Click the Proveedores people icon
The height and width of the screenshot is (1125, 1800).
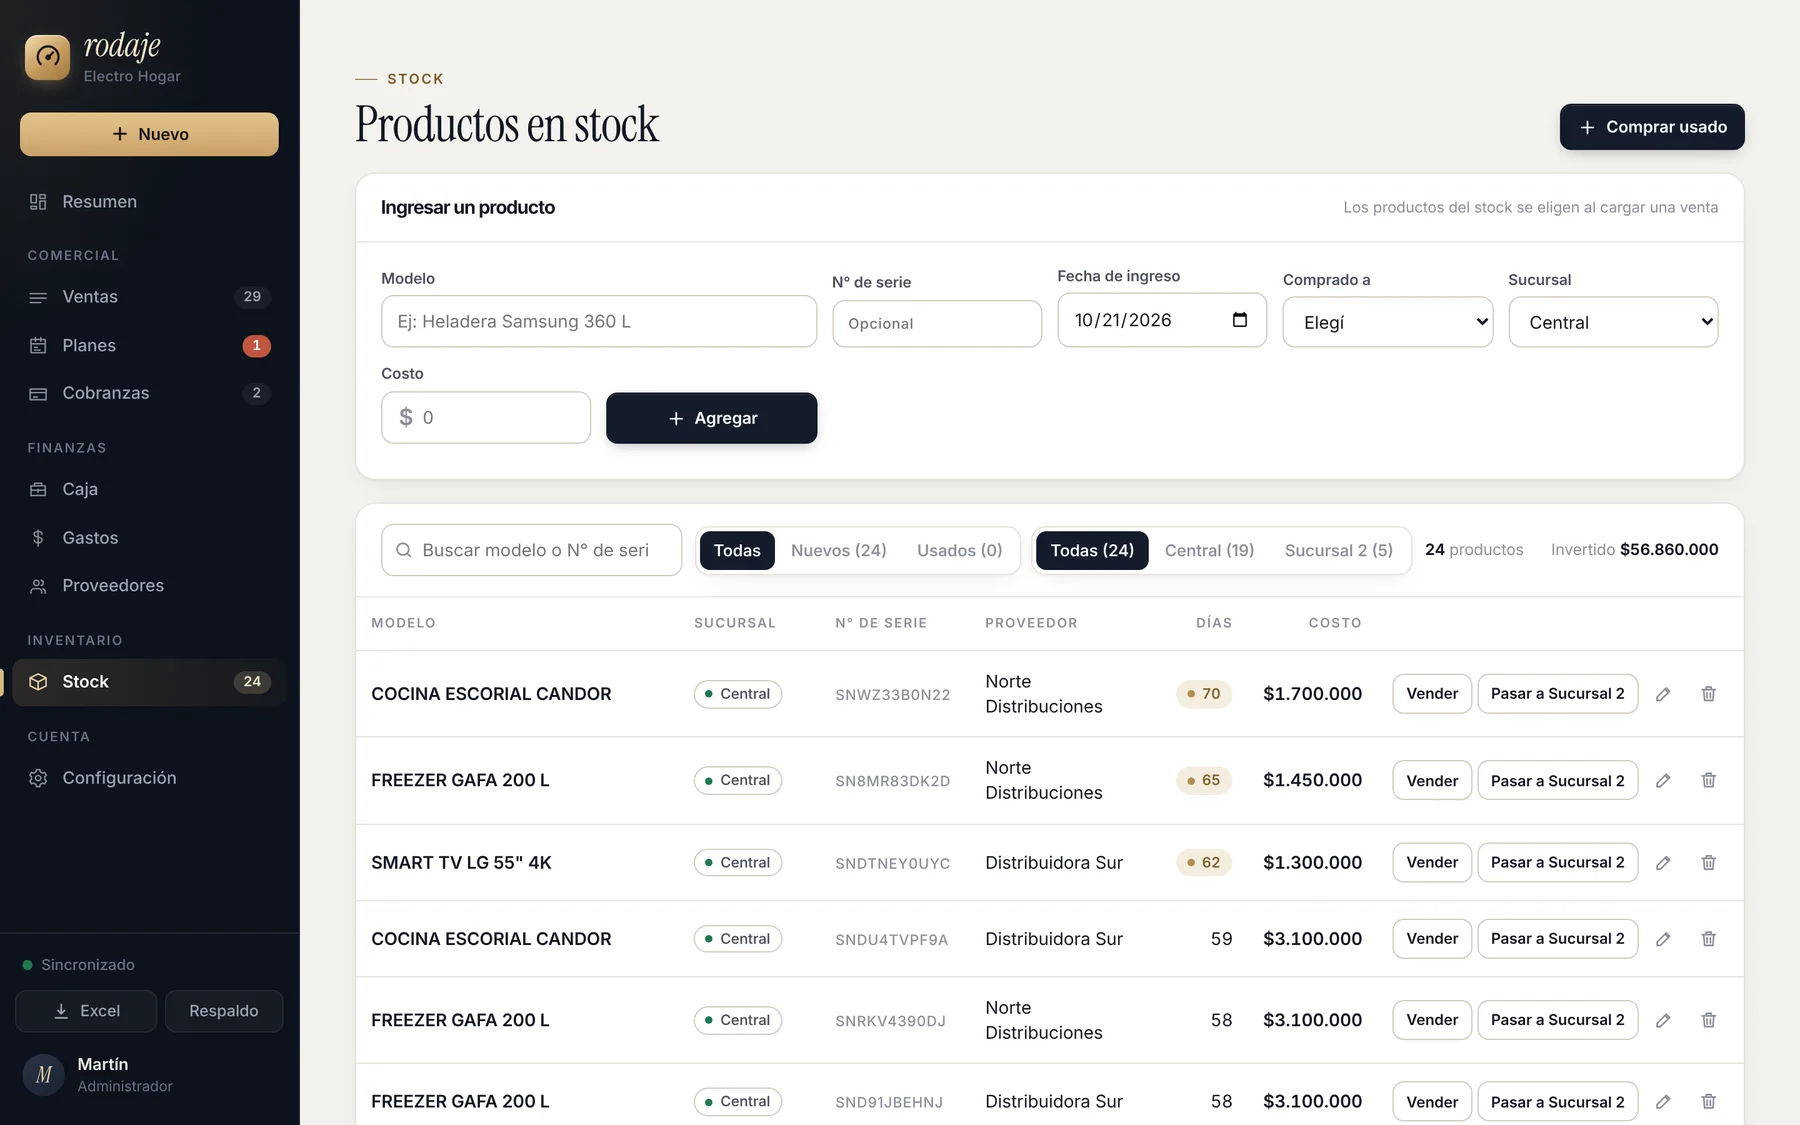click(38, 586)
